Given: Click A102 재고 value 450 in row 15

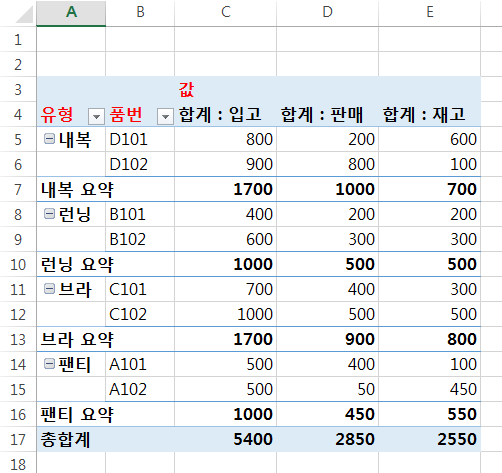Looking at the screenshot, I should pos(463,389).
